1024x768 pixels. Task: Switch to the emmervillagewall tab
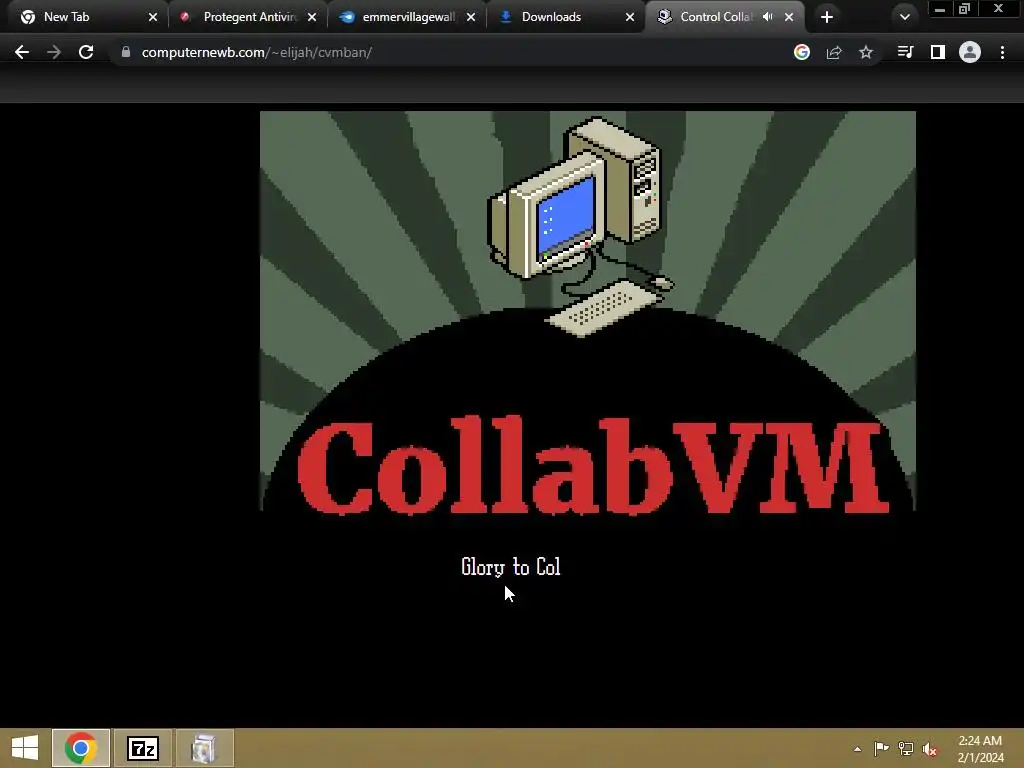pos(406,17)
